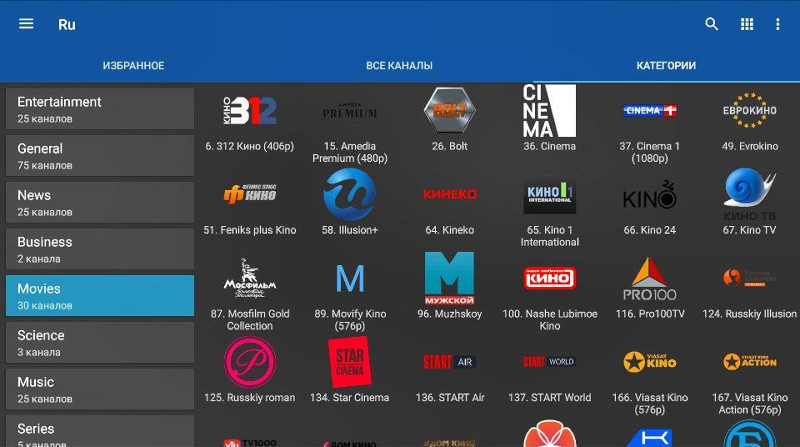Select the Entertainment category

click(100, 109)
